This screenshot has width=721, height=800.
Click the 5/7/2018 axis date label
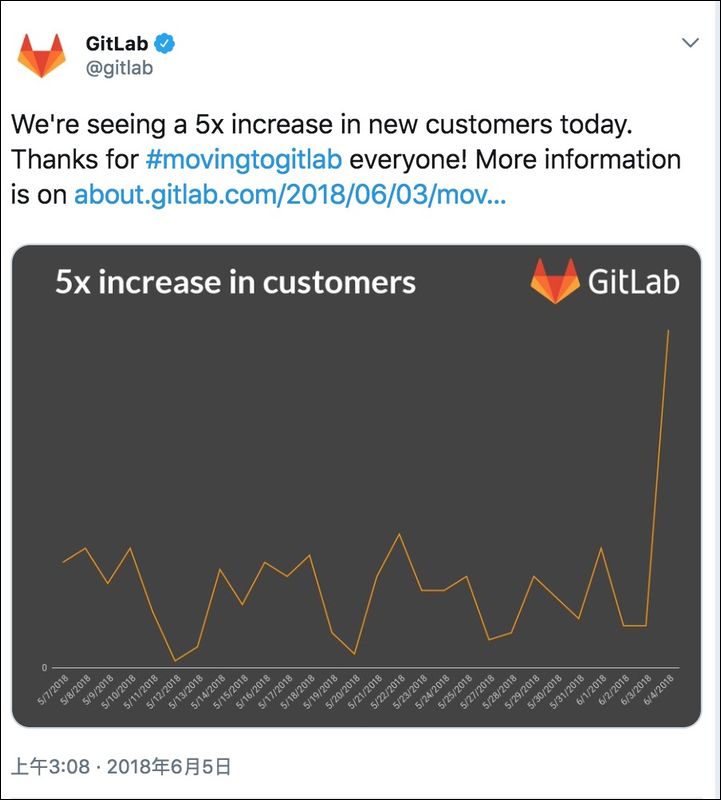53,690
